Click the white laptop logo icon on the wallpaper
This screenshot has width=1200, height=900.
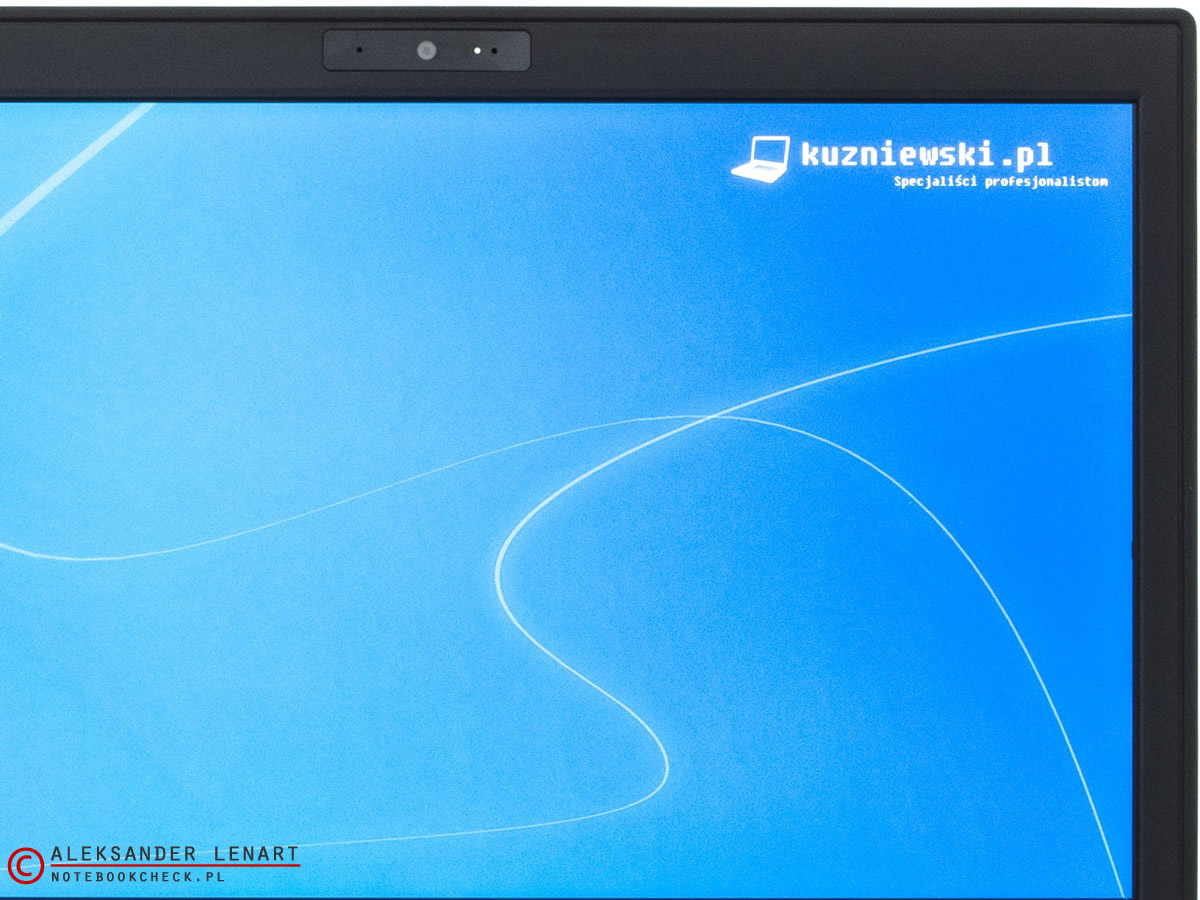[760, 159]
